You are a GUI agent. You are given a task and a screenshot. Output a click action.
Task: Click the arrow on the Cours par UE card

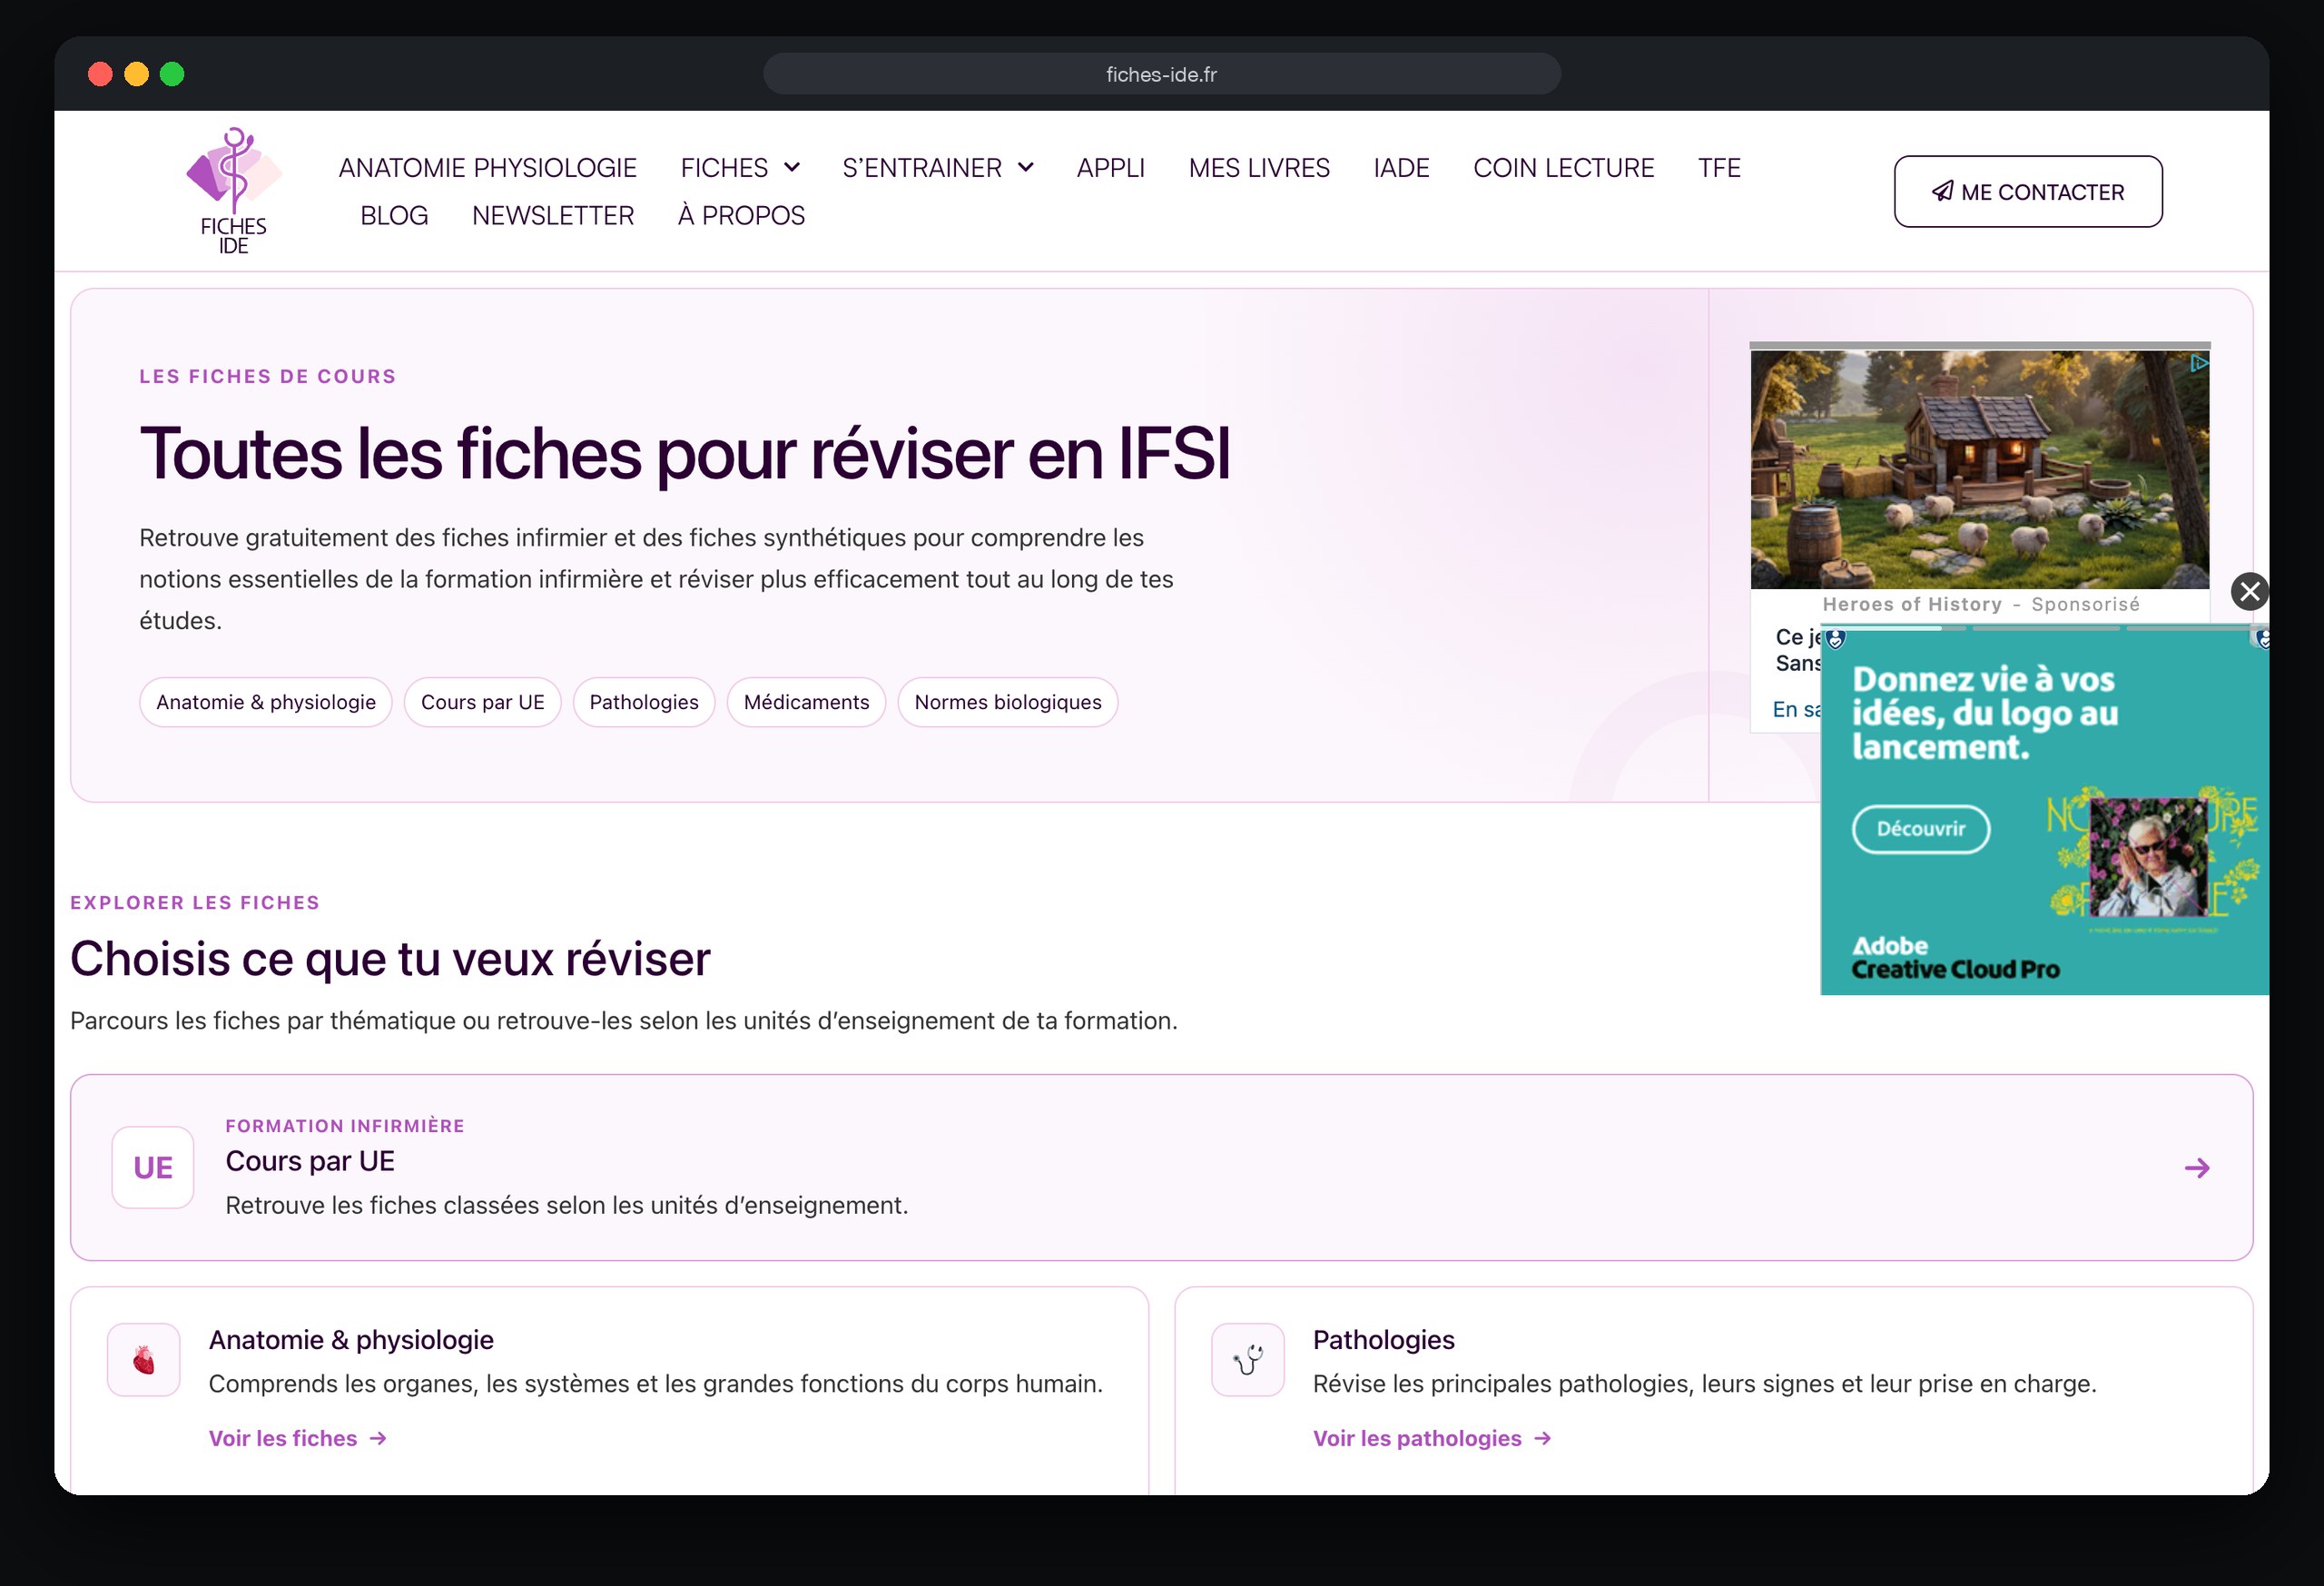(2197, 1168)
